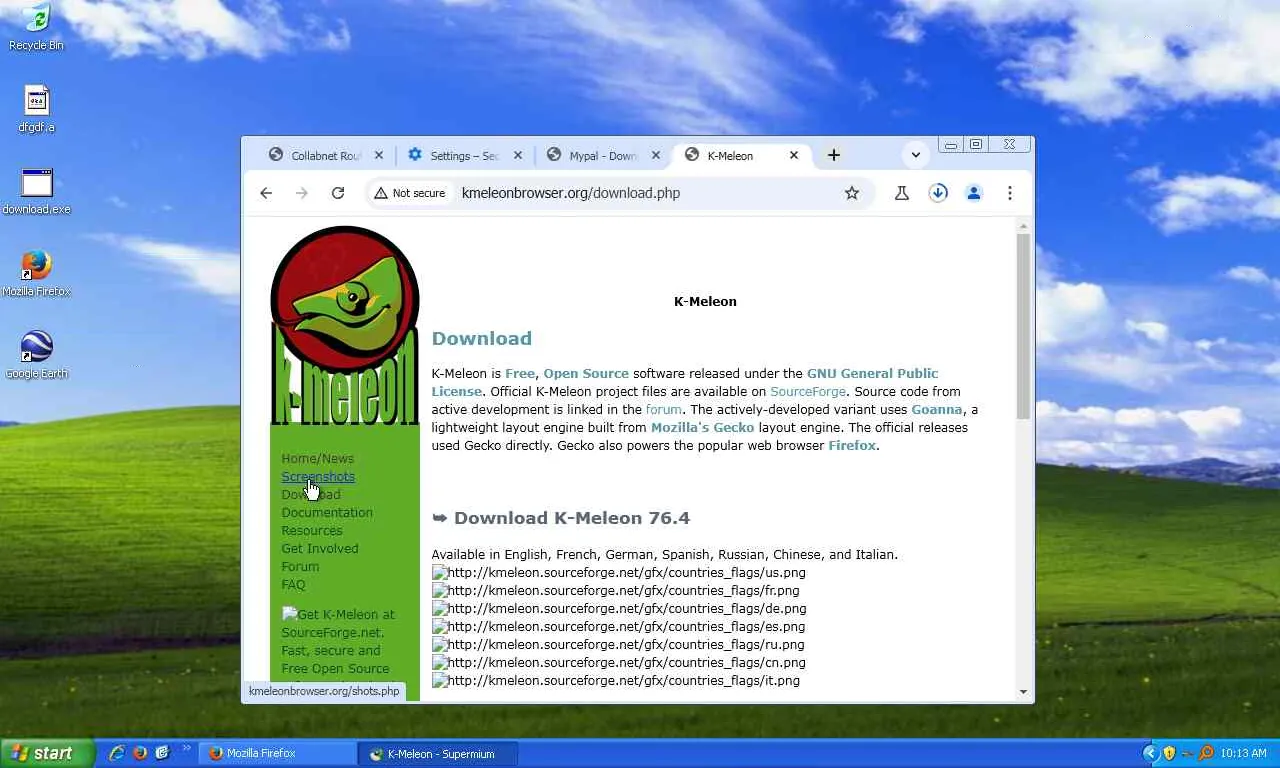Image resolution: width=1280 pixels, height=768 pixels.
Task: Follow the SourceForge link in paragraph
Action: click(808, 391)
